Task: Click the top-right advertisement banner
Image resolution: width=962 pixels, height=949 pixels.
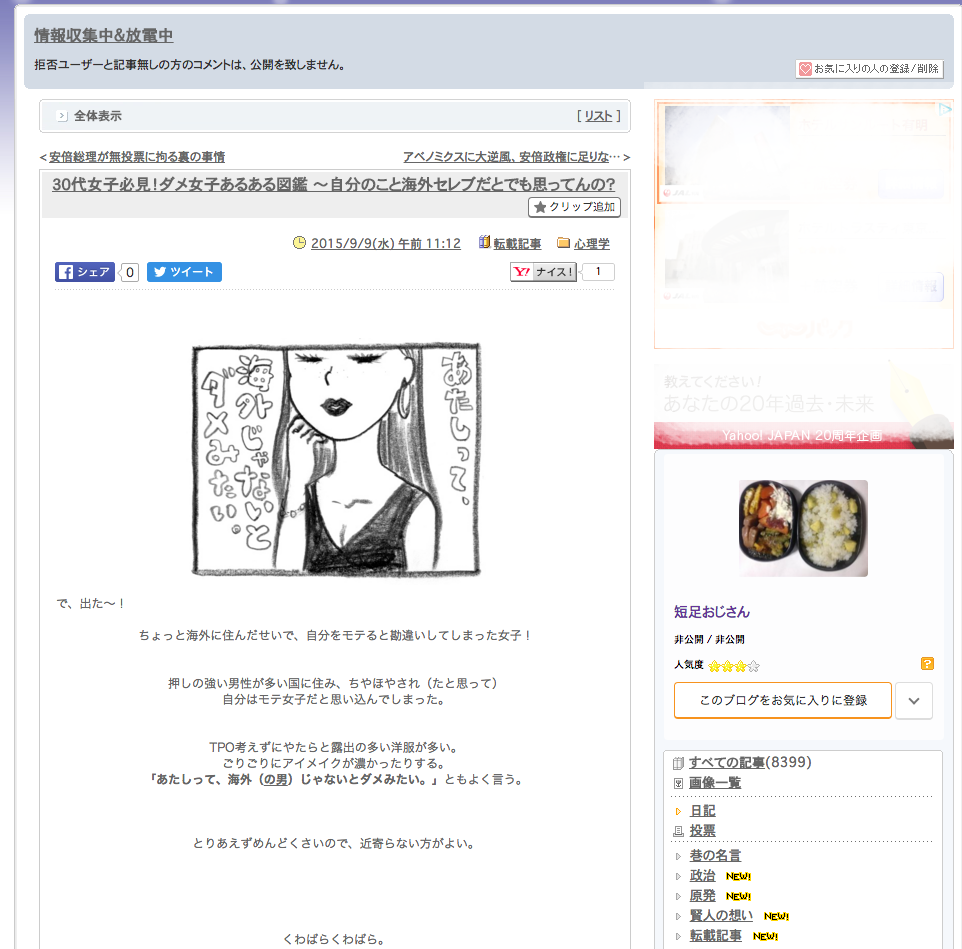Action: click(804, 224)
